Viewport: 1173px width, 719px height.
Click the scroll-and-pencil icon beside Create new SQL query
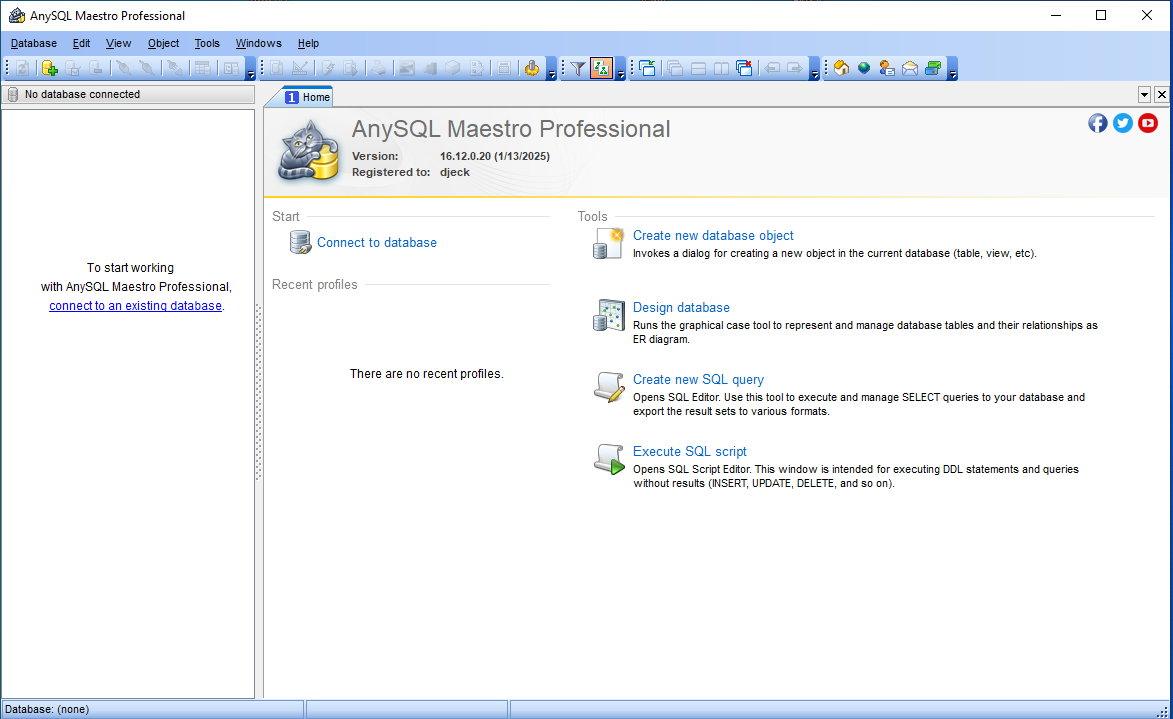[x=609, y=388]
